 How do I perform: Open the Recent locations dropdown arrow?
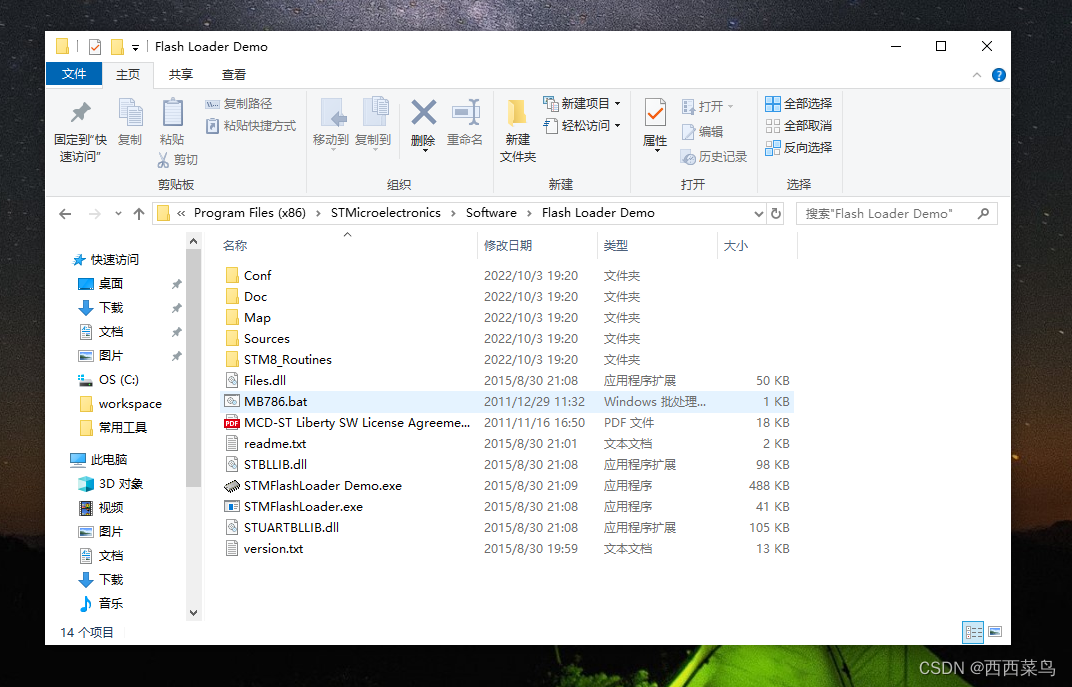point(118,214)
